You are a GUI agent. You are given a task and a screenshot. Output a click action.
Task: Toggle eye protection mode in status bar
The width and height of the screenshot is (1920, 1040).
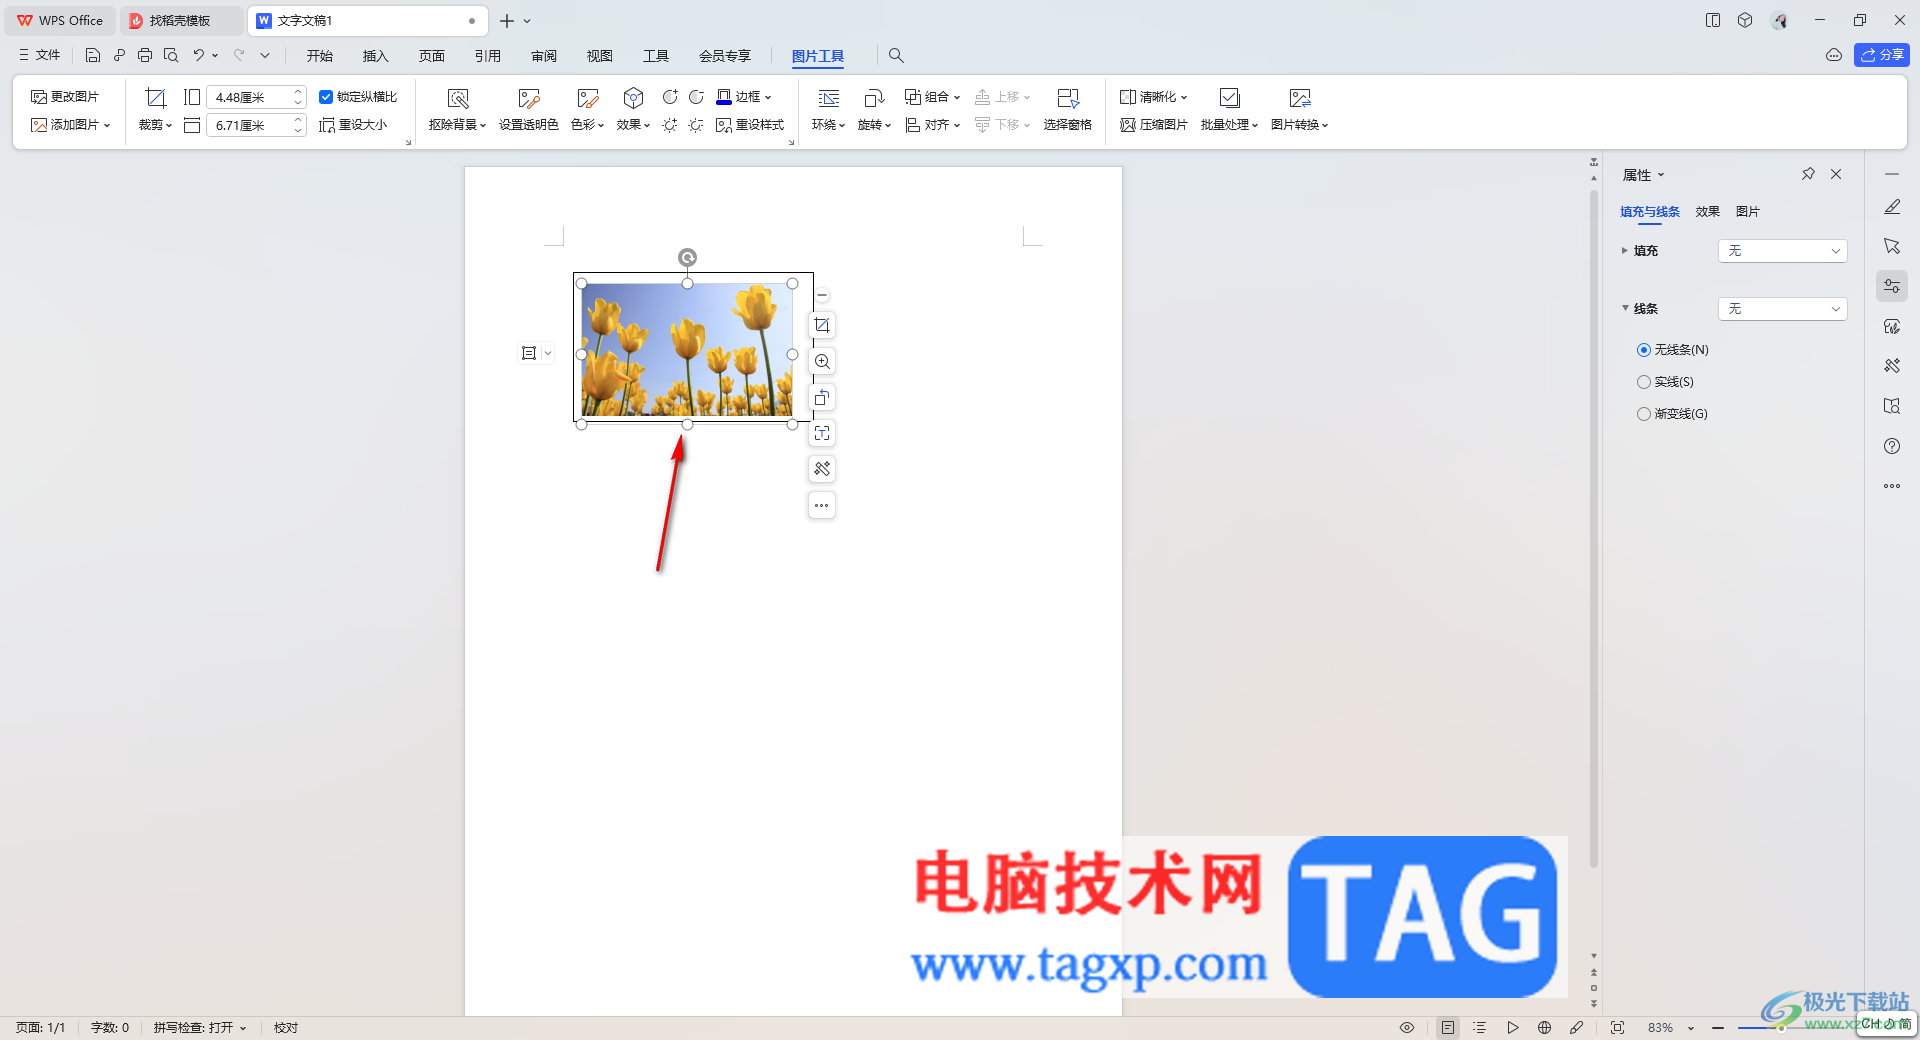(x=1407, y=1027)
